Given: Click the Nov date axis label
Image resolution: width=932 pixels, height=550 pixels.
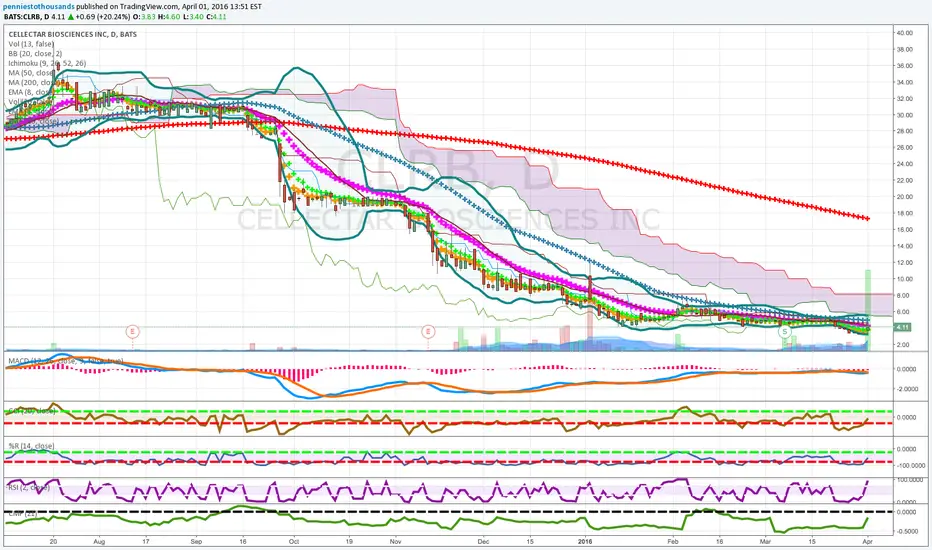Looking at the screenshot, I should tap(395, 542).
